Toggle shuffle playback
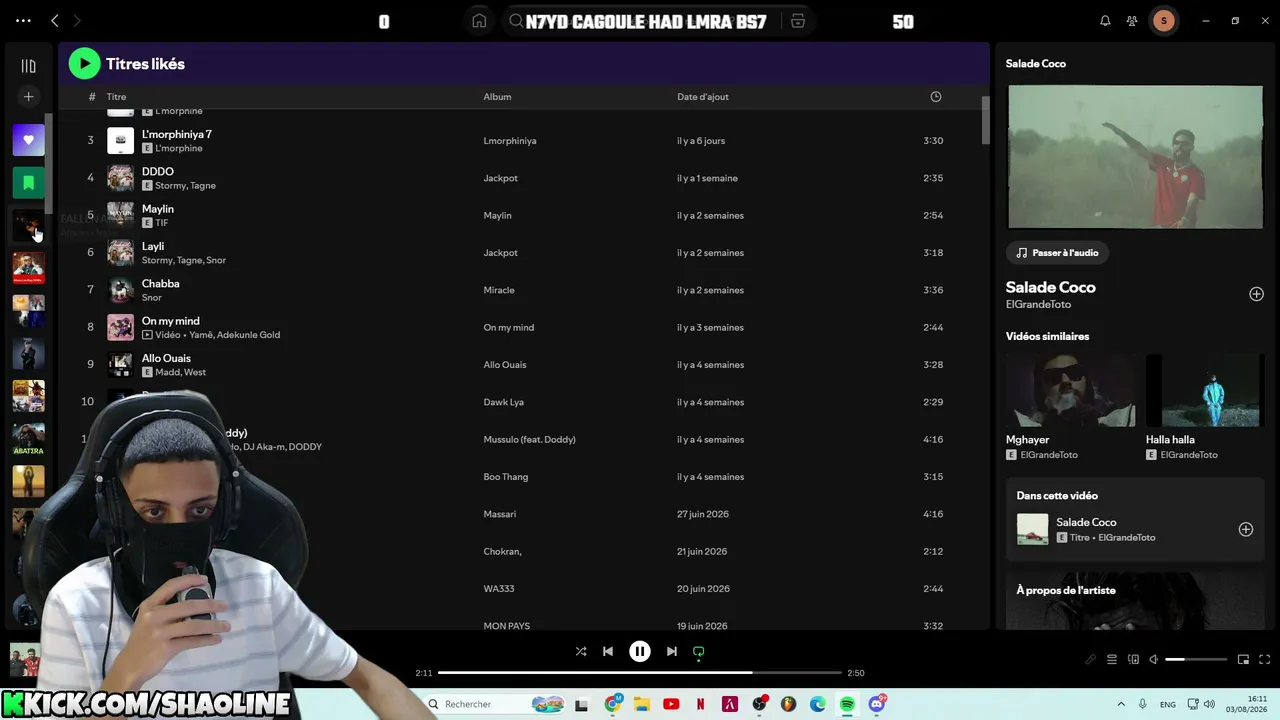 pos(581,651)
